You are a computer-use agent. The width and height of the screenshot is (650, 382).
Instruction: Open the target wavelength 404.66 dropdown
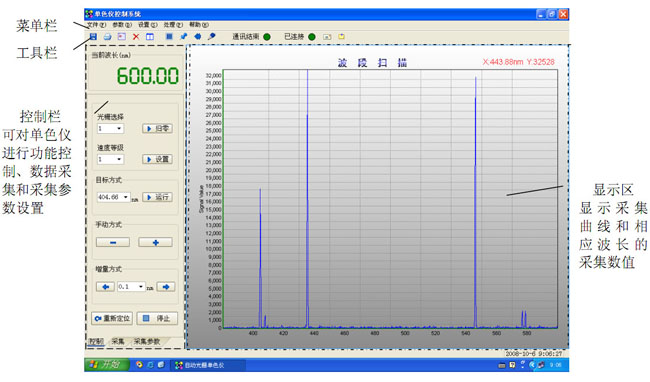coord(125,197)
